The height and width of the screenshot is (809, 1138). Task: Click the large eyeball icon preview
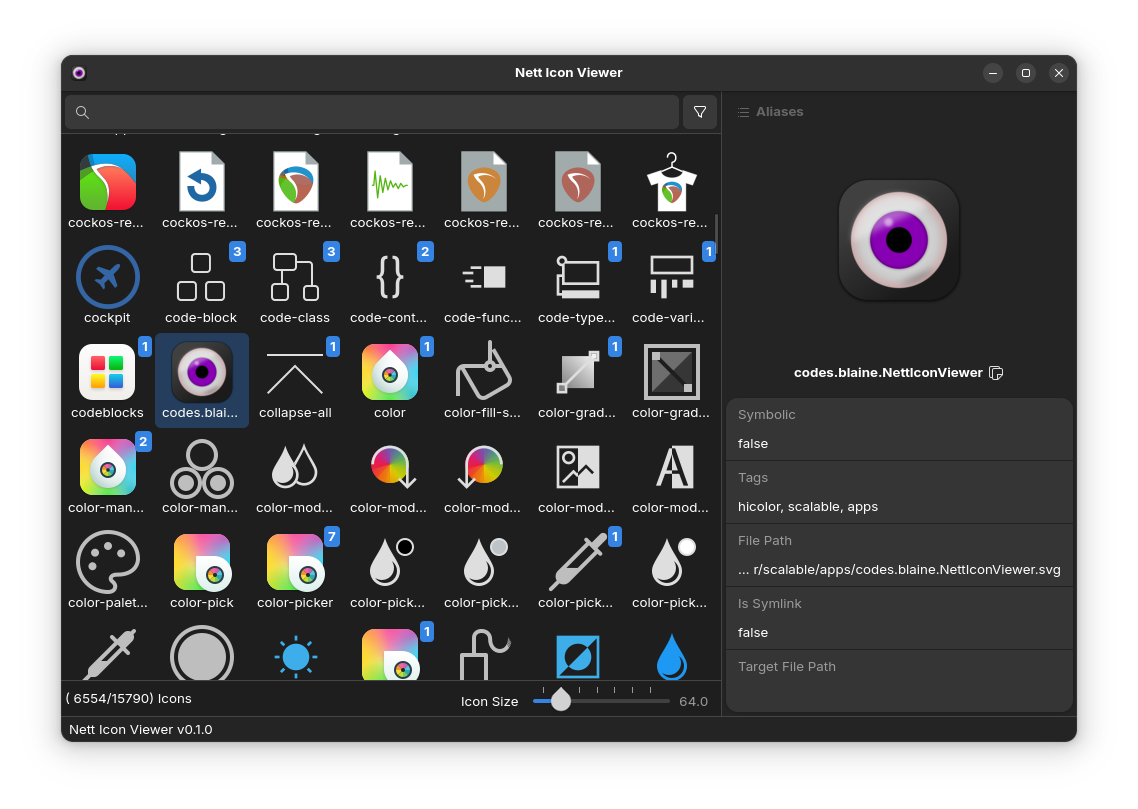(x=898, y=240)
